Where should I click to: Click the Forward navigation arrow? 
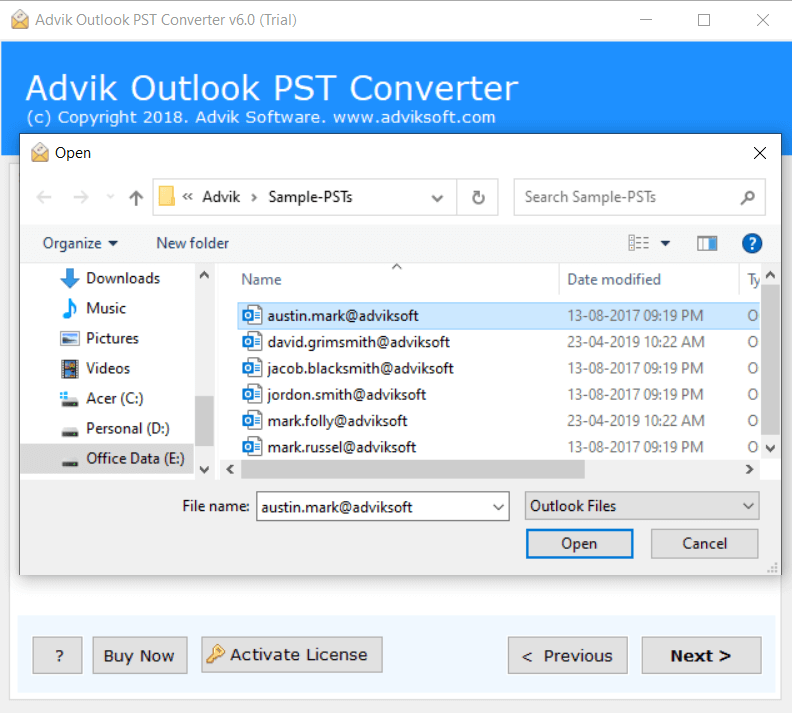[x=81, y=197]
